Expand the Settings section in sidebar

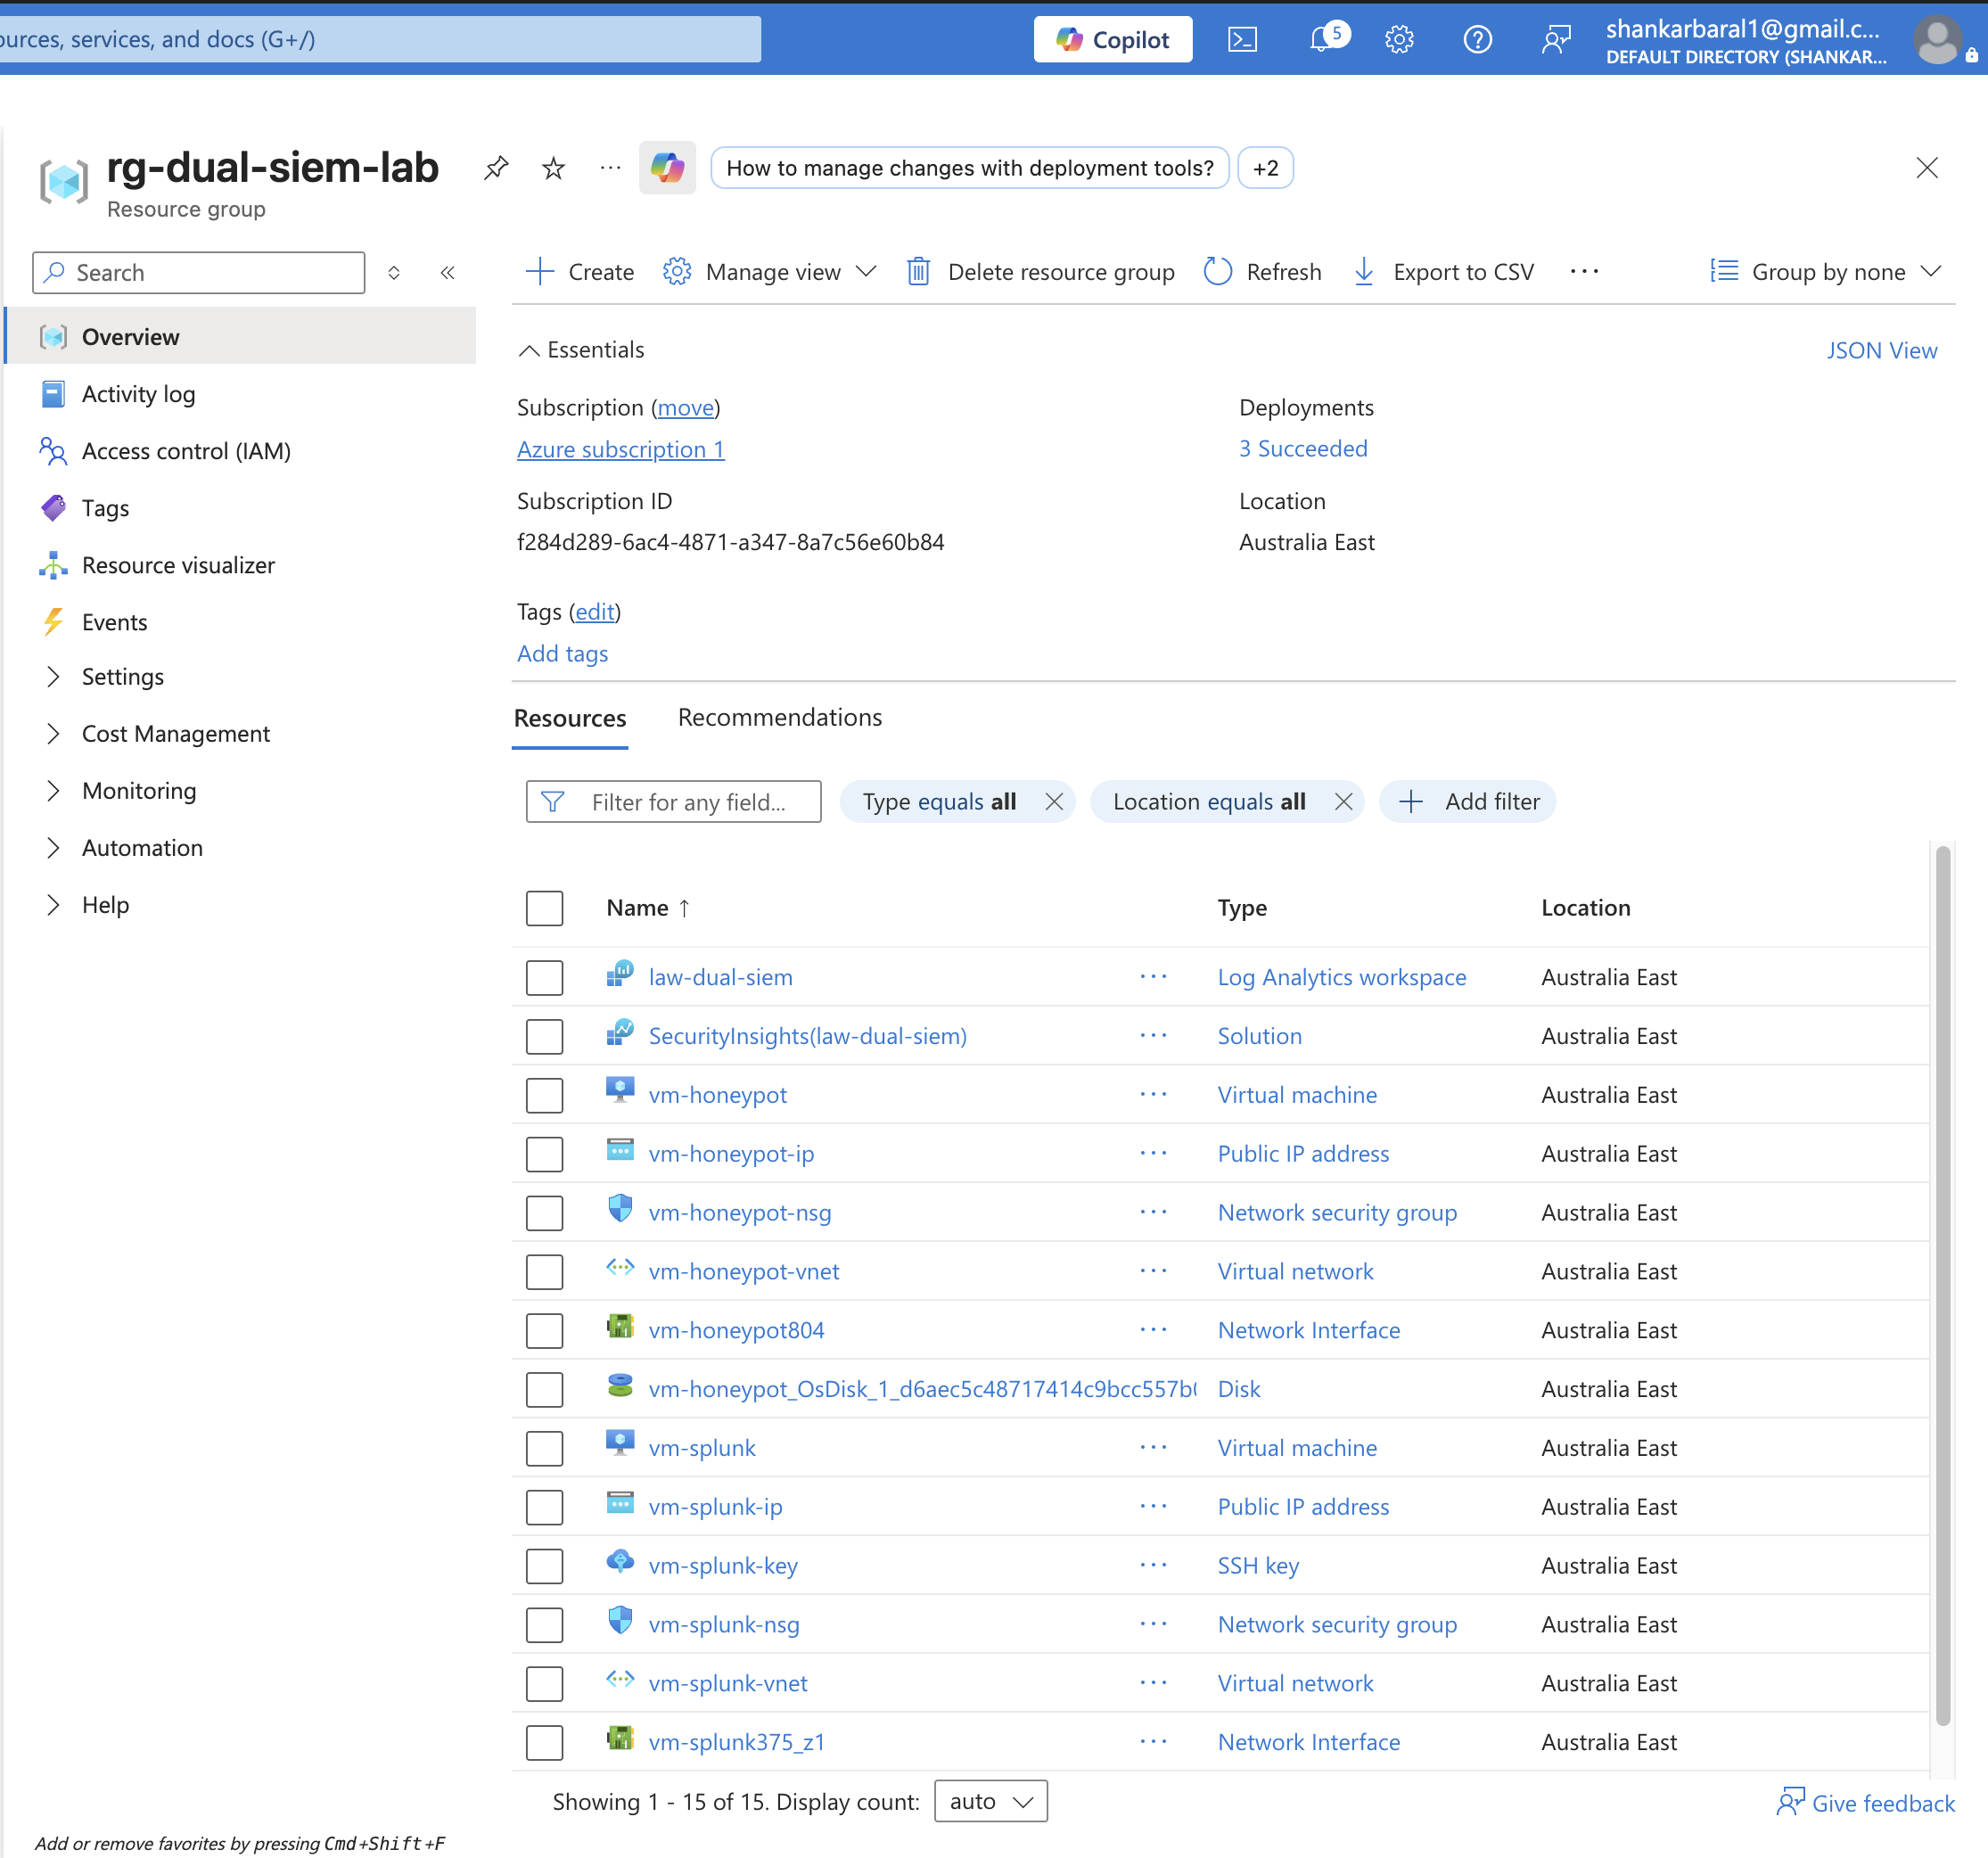pyautogui.click(x=53, y=677)
